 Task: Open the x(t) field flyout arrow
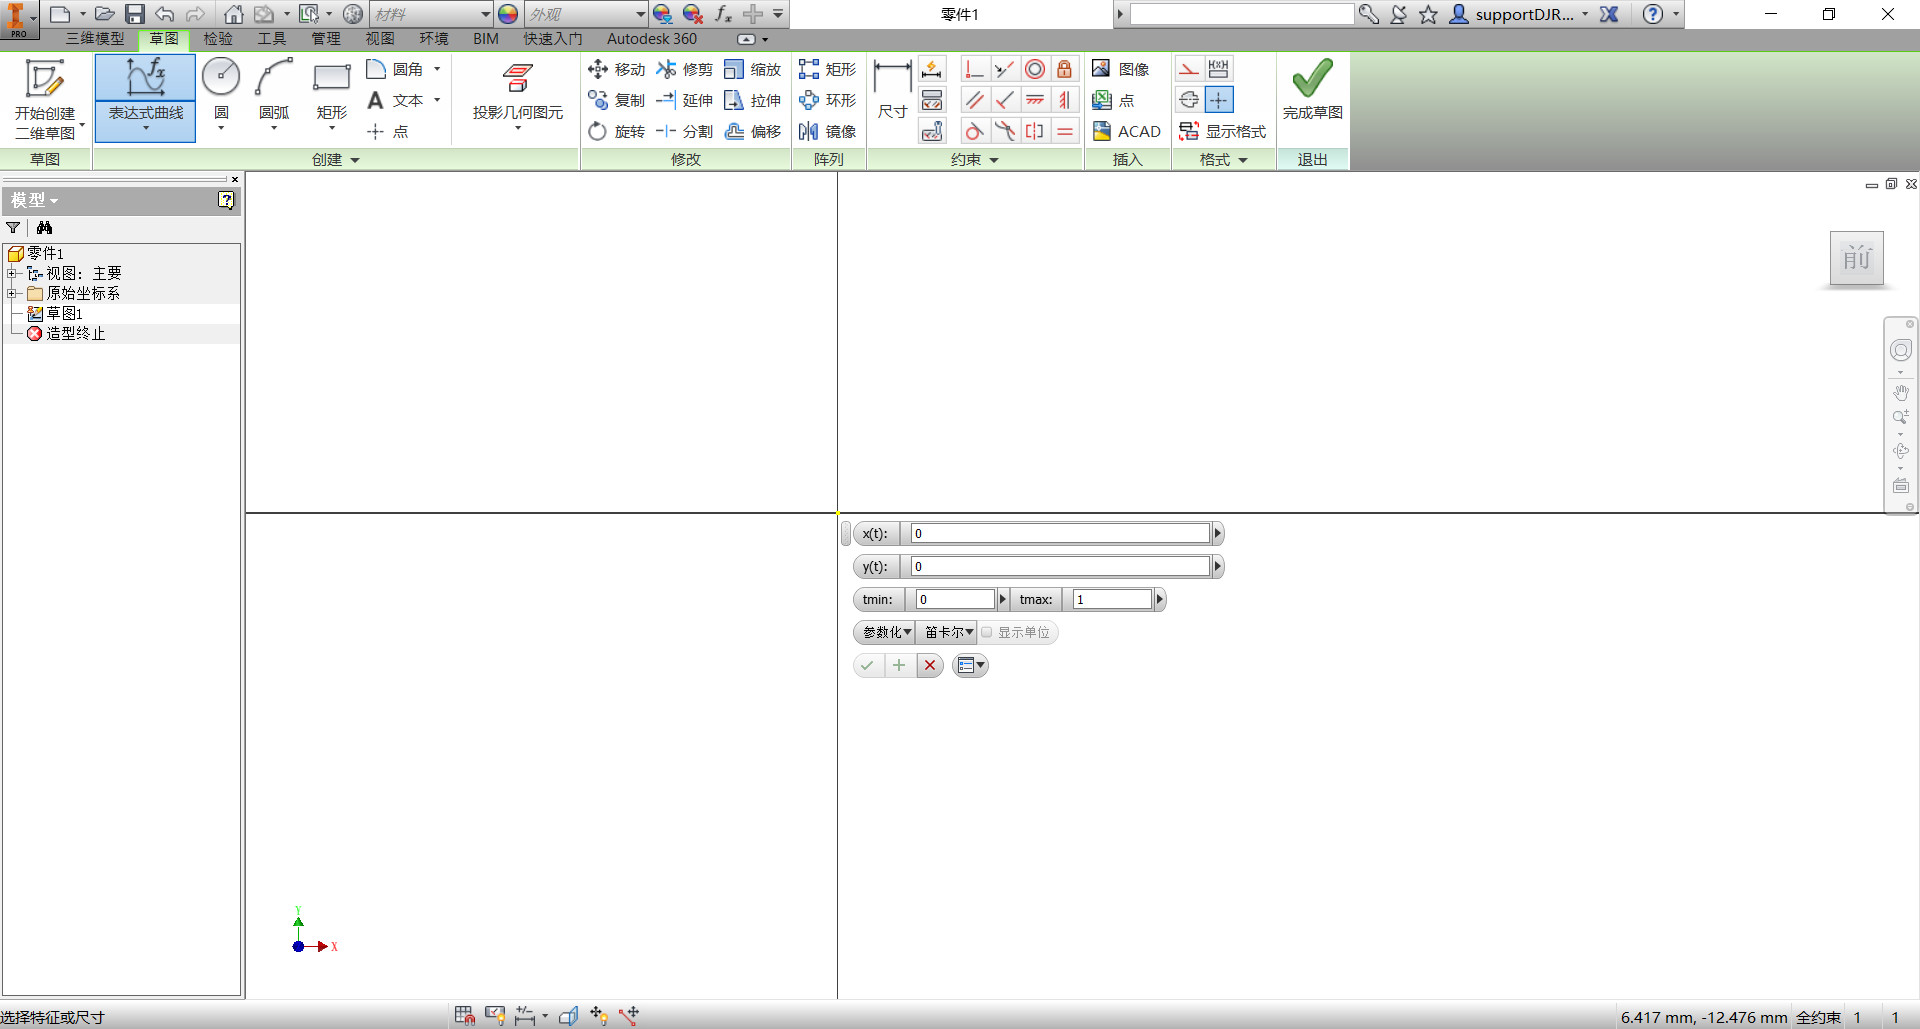(x=1218, y=534)
